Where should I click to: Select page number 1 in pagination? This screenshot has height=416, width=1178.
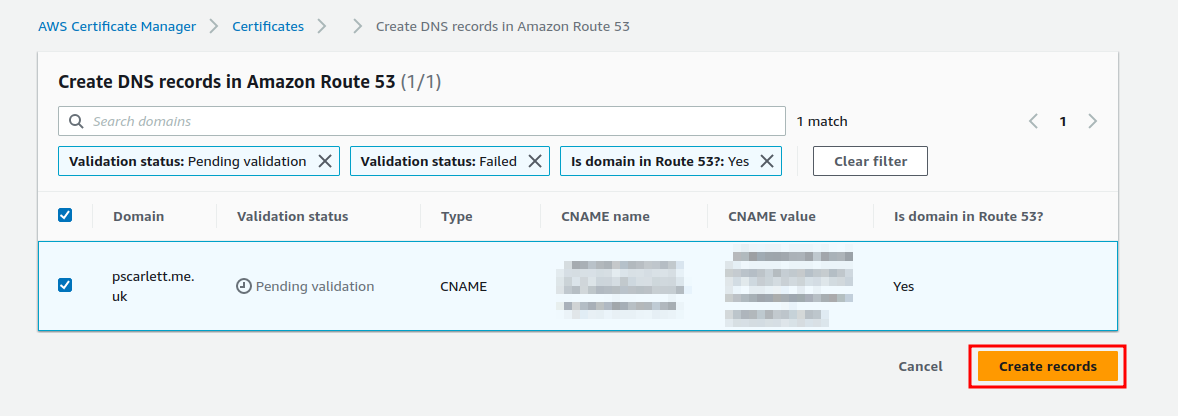(x=1063, y=121)
